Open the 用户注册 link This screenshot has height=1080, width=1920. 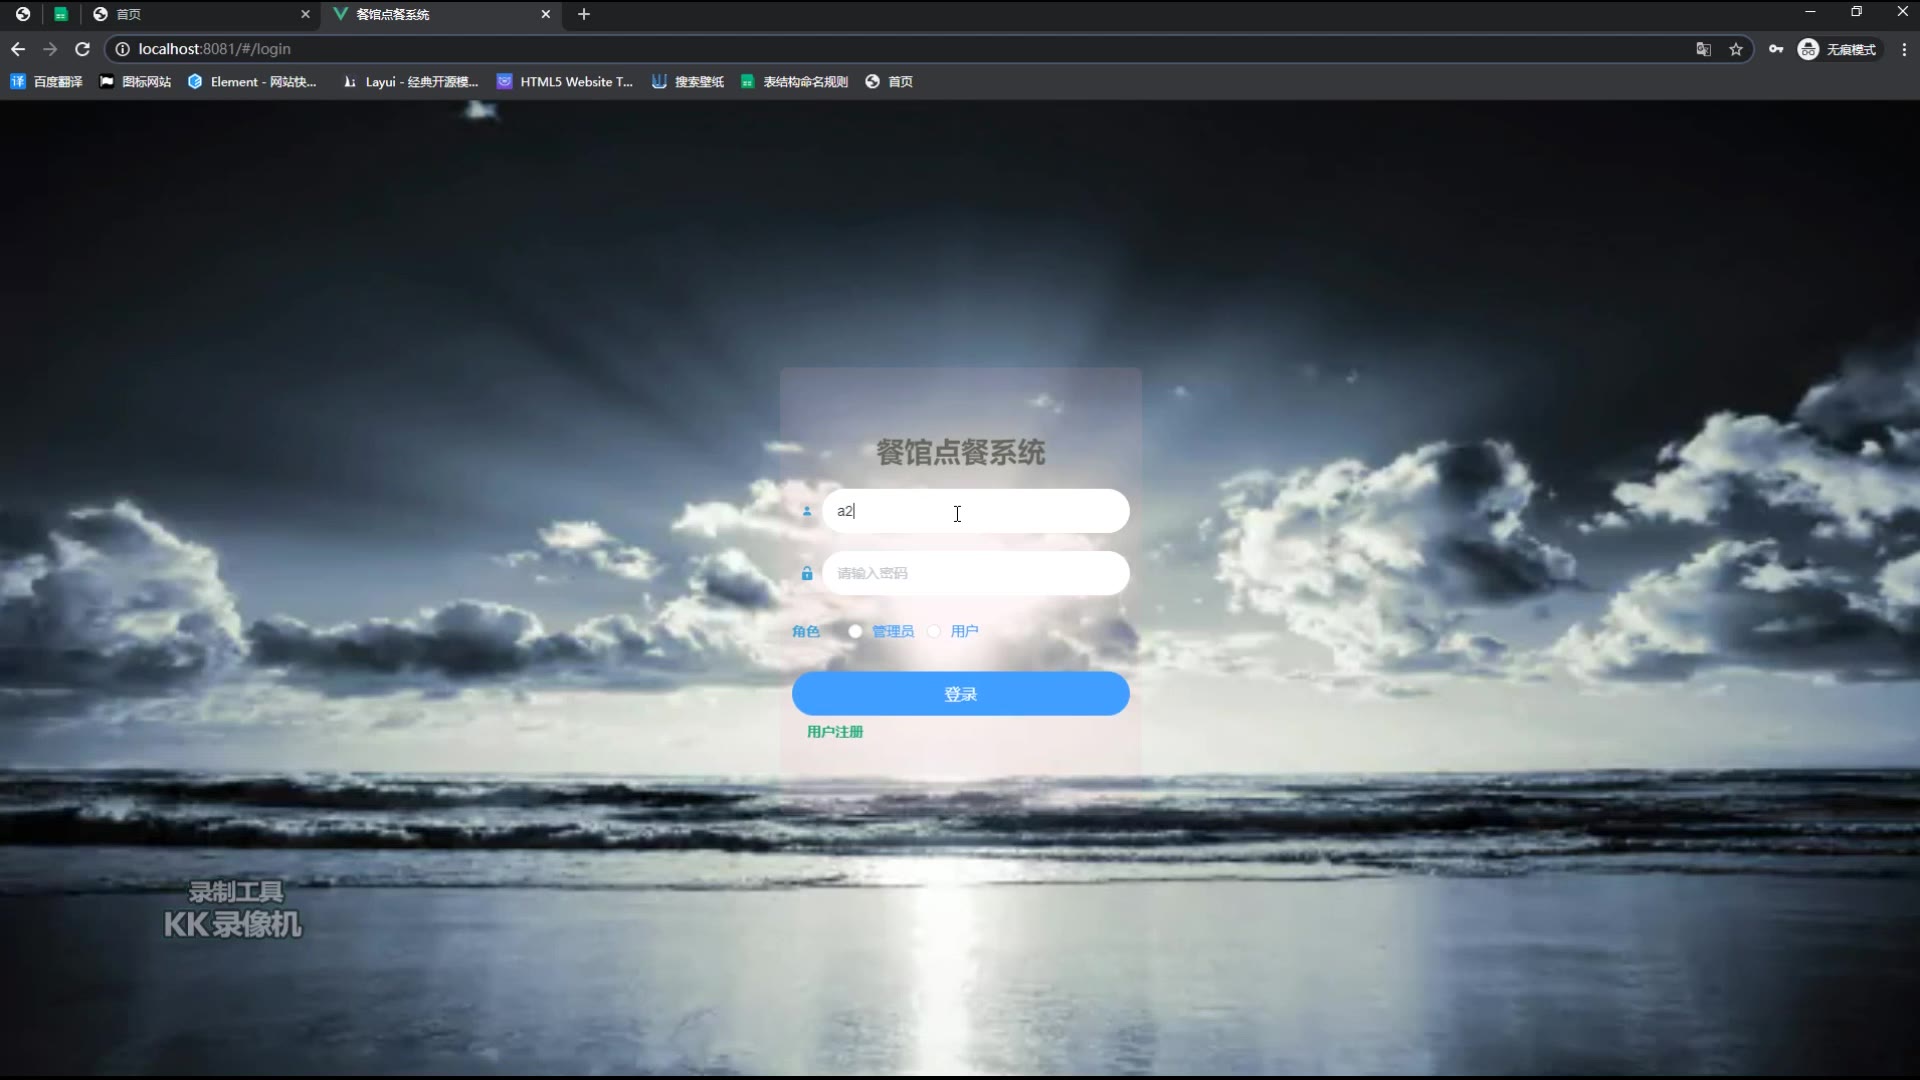pyautogui.click(x=835, y=732)
